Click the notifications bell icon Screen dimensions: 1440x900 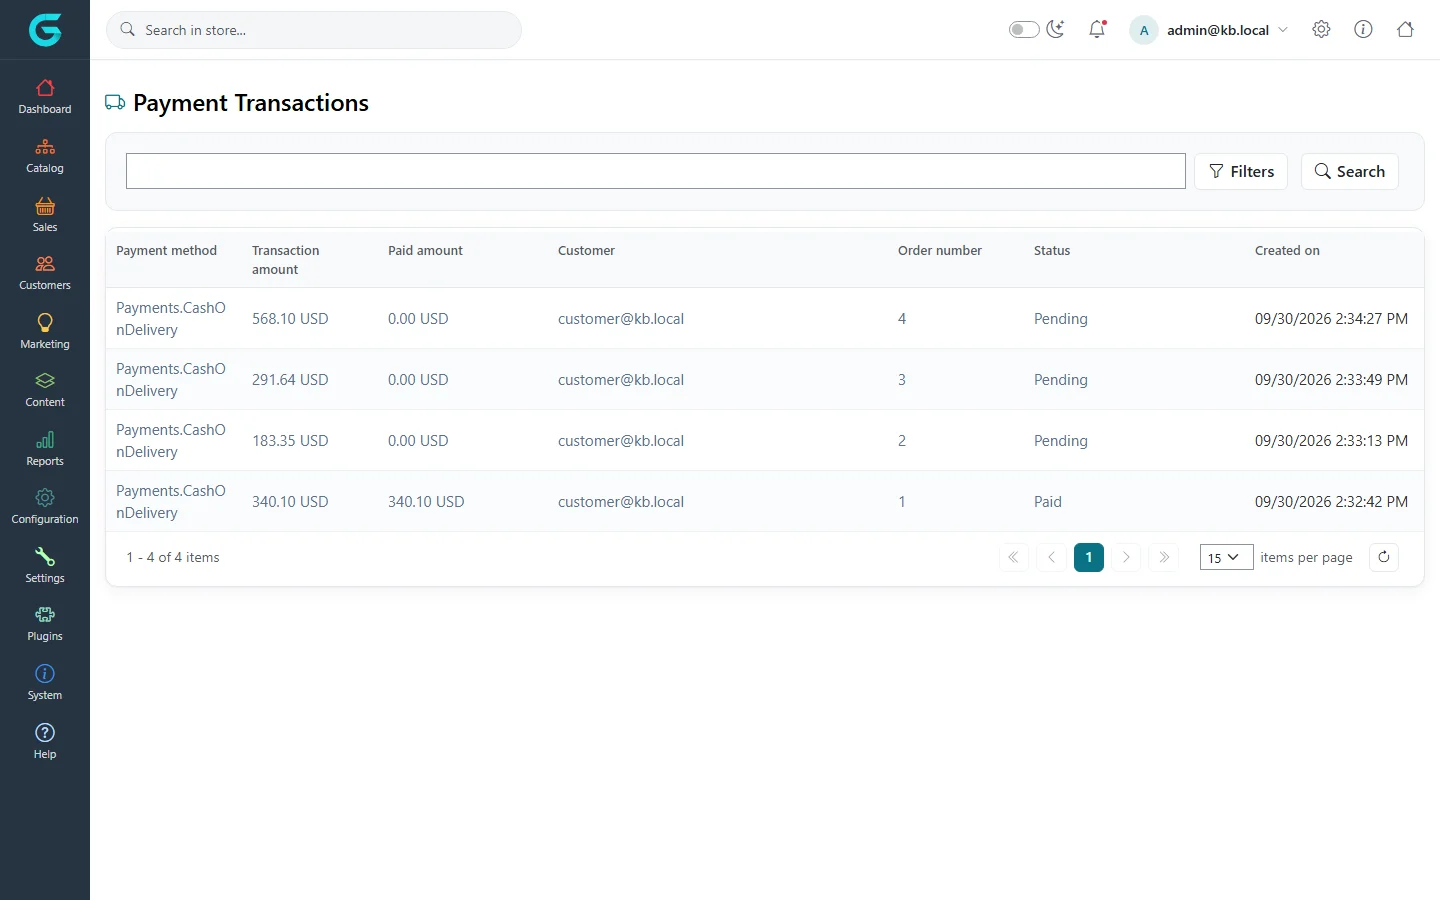(1097, 29)
